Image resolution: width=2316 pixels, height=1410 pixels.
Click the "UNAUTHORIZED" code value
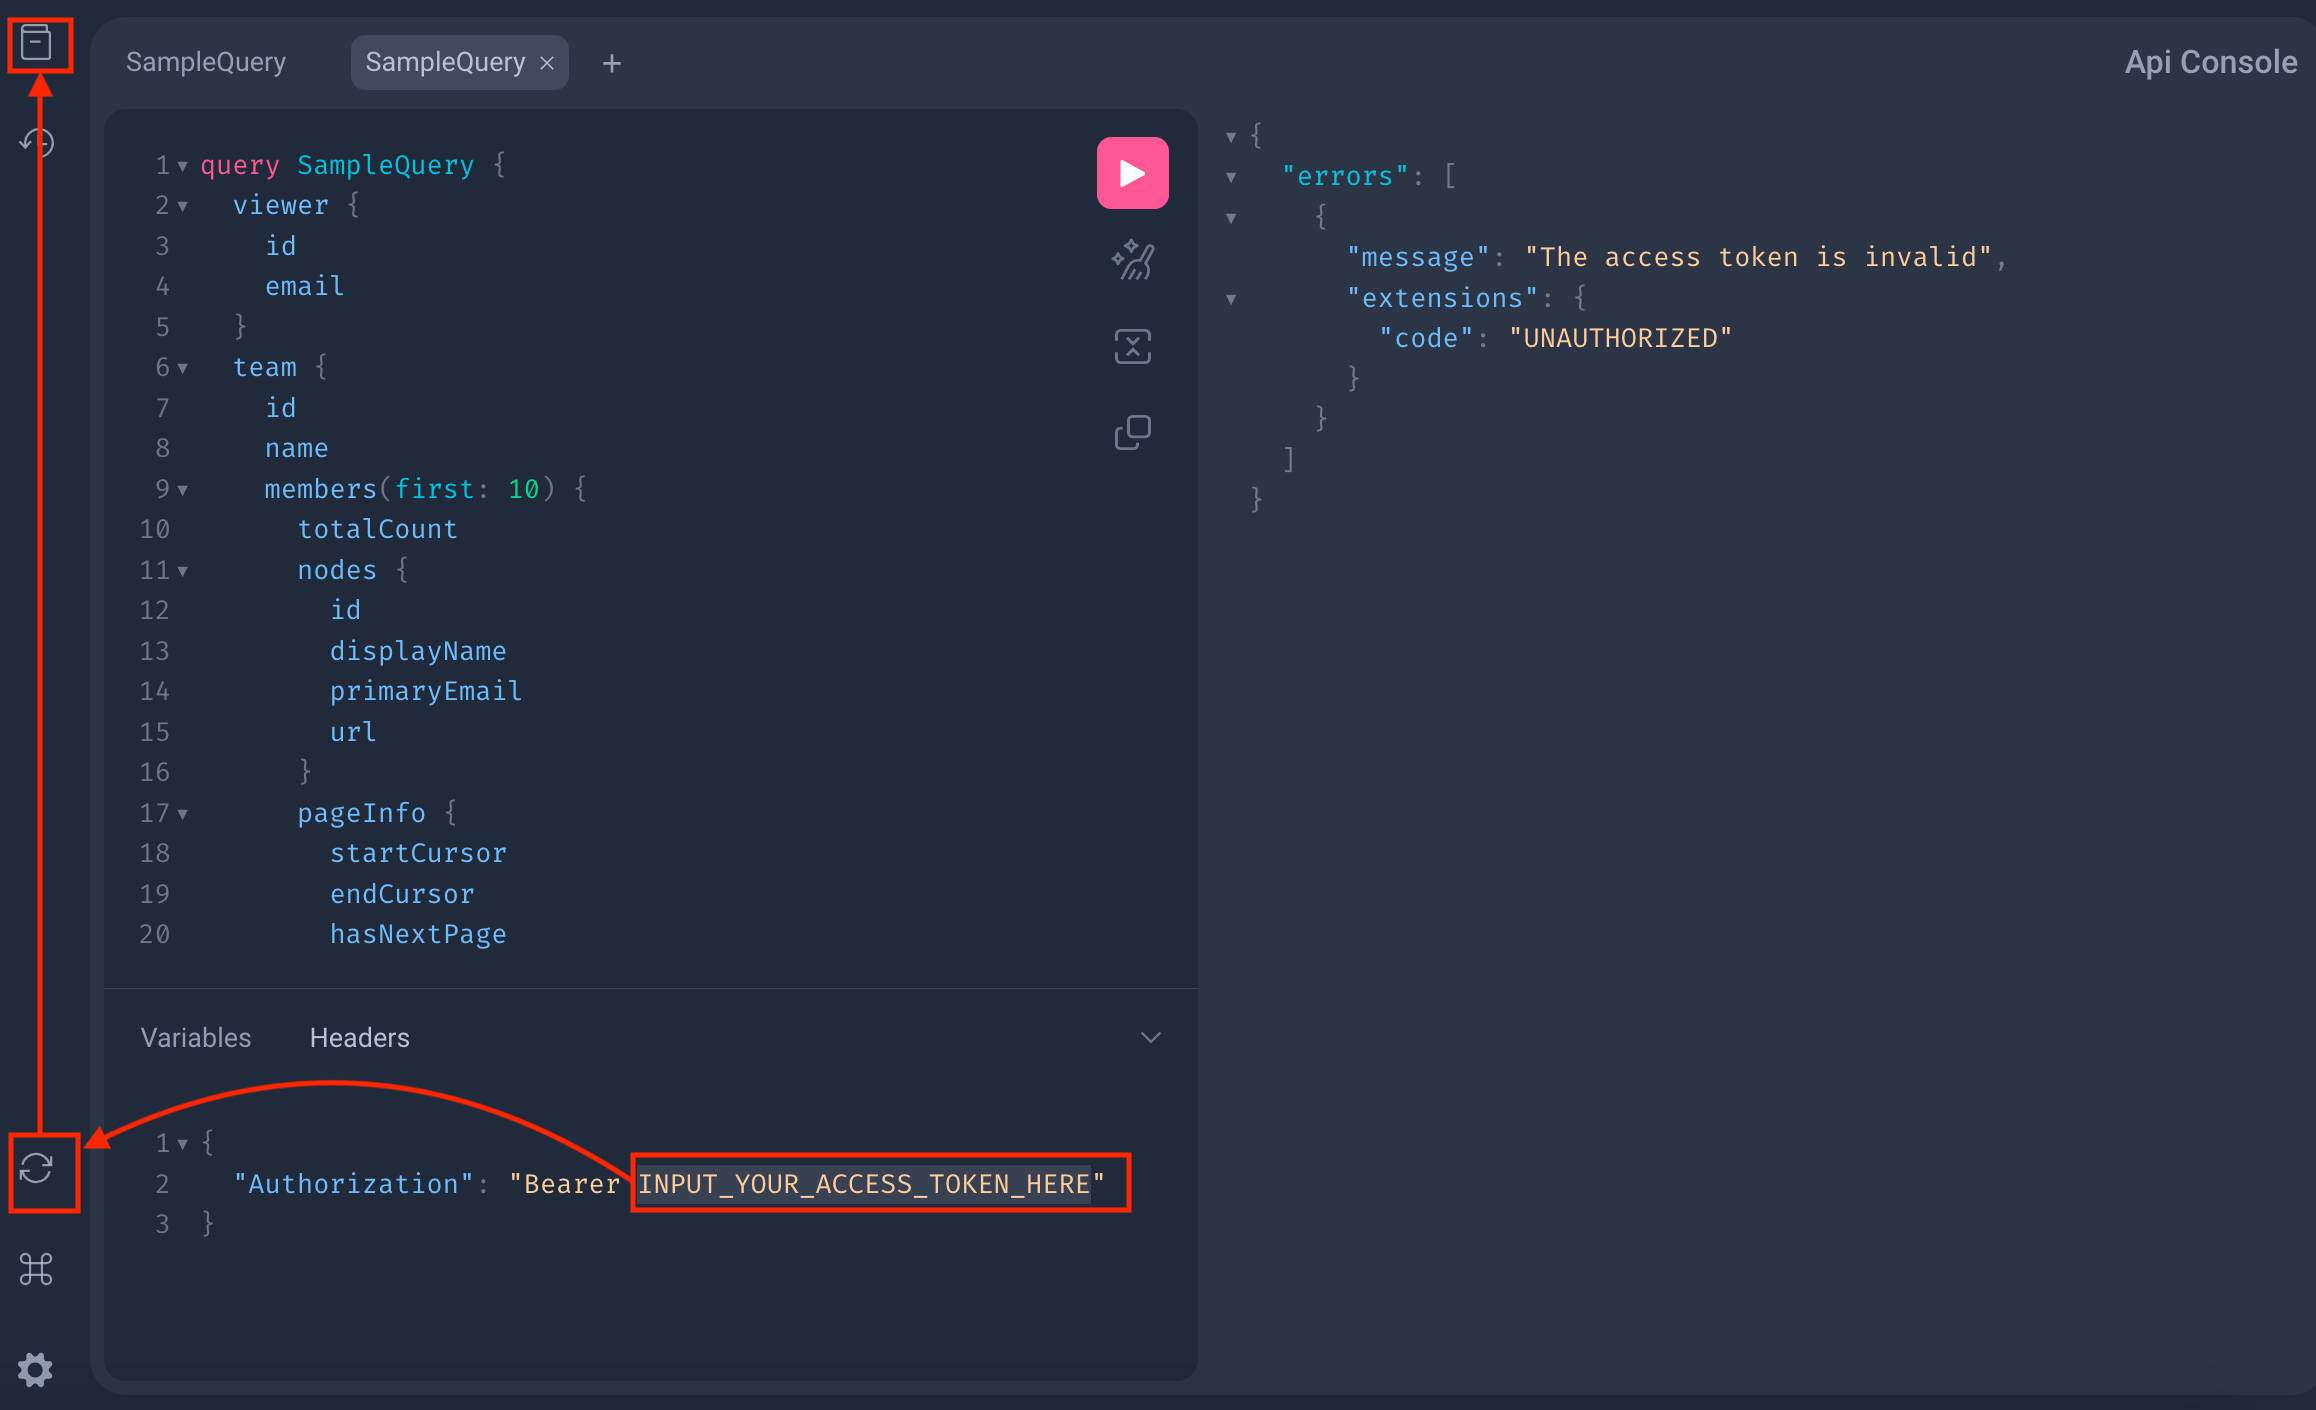pyautogui.click(x=1620, y=338)
